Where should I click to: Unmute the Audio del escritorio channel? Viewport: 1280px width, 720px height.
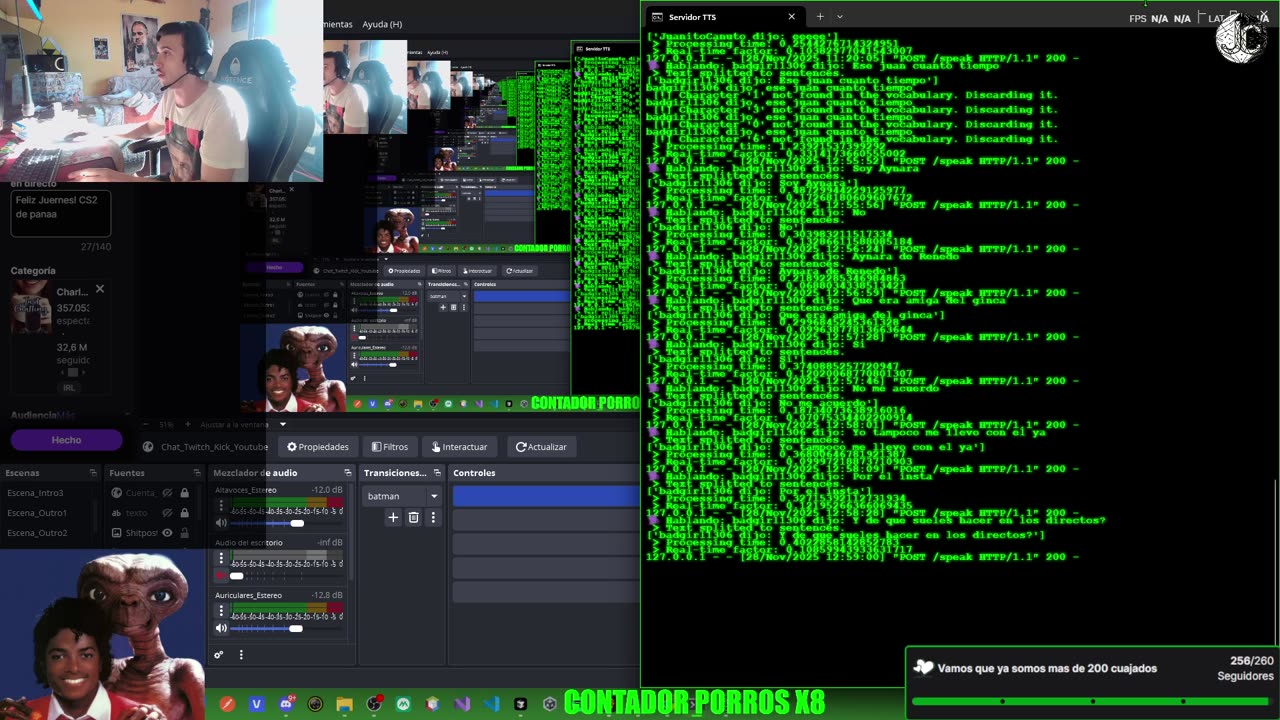coord(221,576)
